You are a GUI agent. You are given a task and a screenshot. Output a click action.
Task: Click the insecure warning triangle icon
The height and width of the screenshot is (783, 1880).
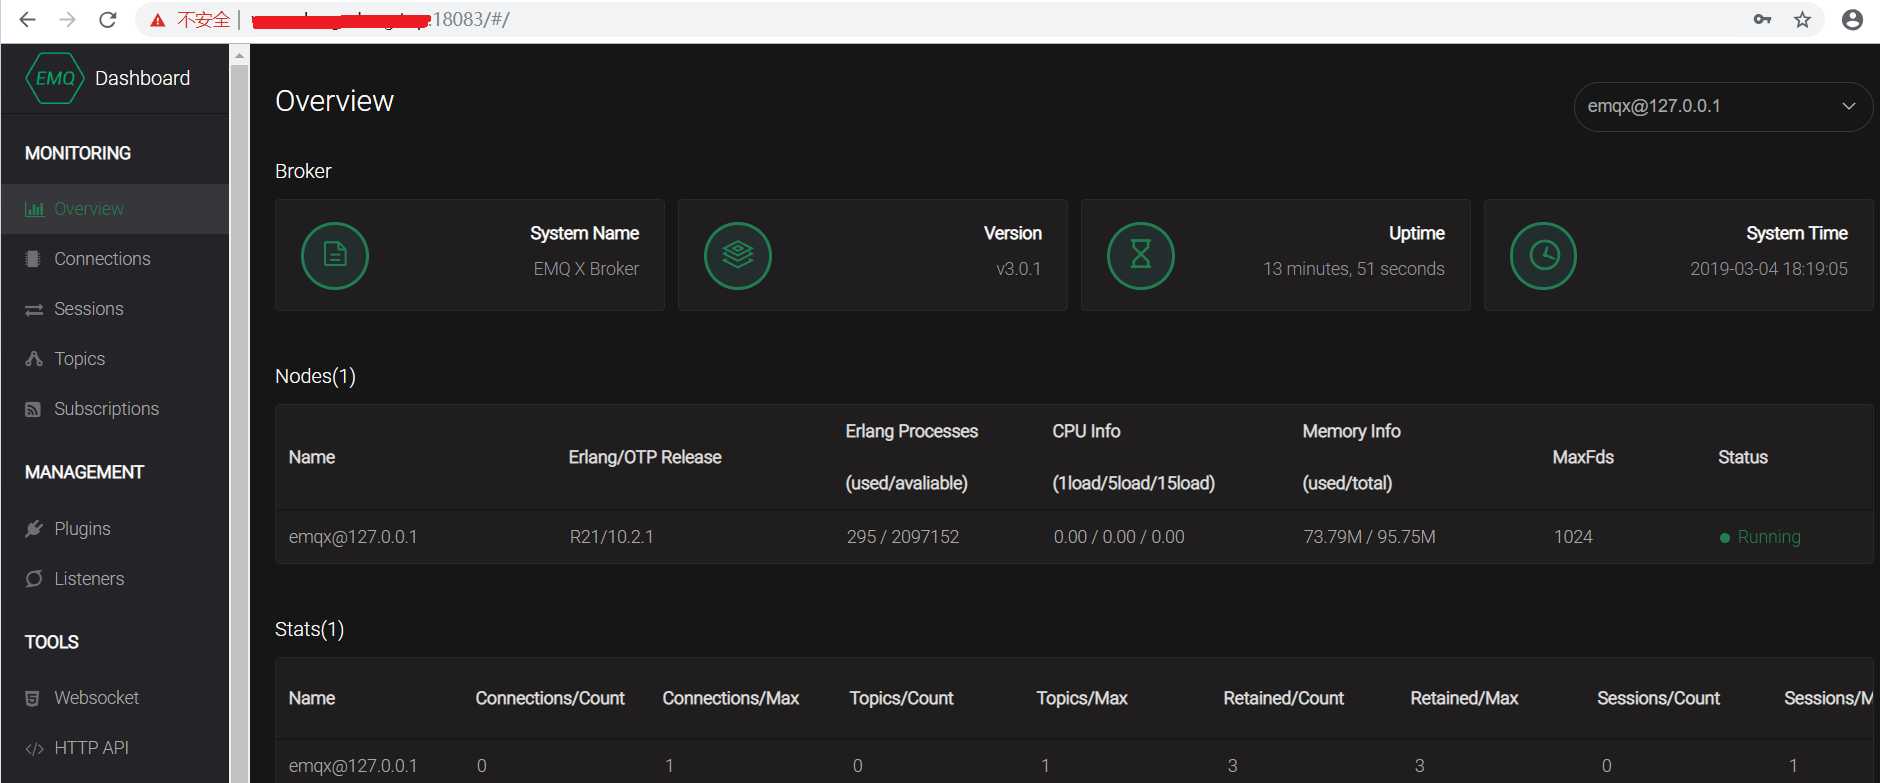point(158,20)
